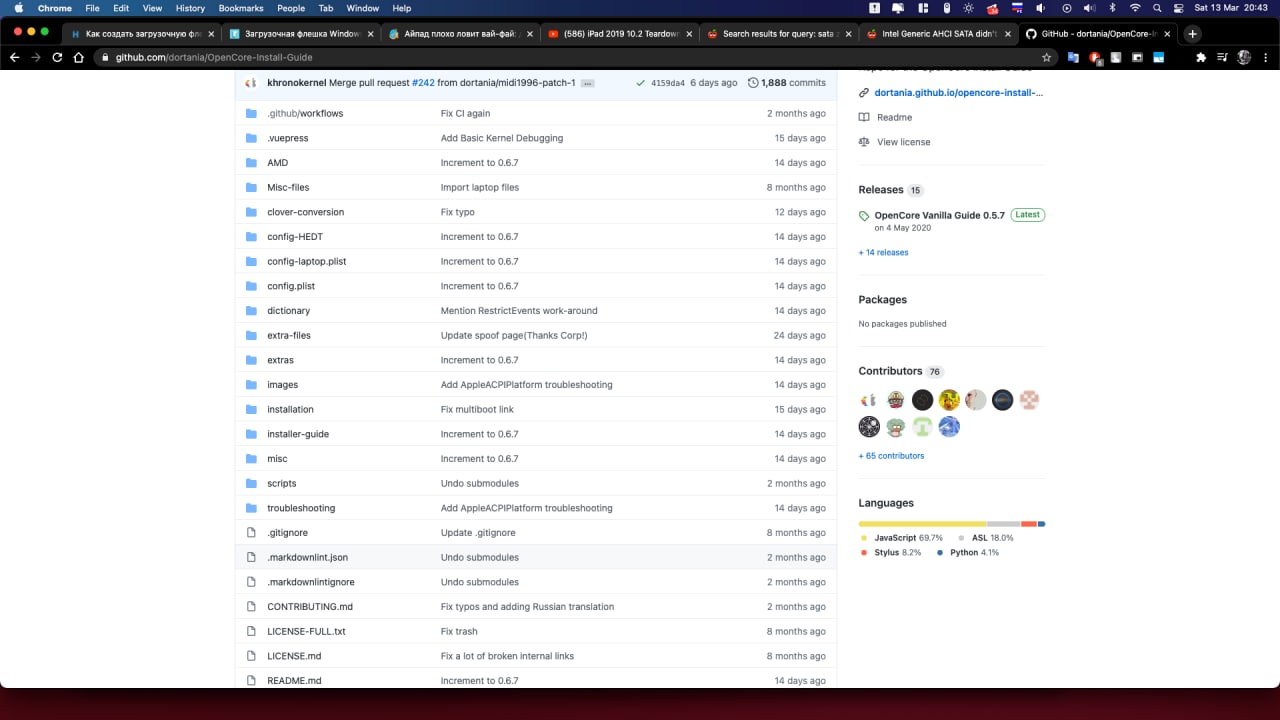Open the Chrome profile avatar
This screenshot has height=720, width=1280.
(x=1244, y=57)
